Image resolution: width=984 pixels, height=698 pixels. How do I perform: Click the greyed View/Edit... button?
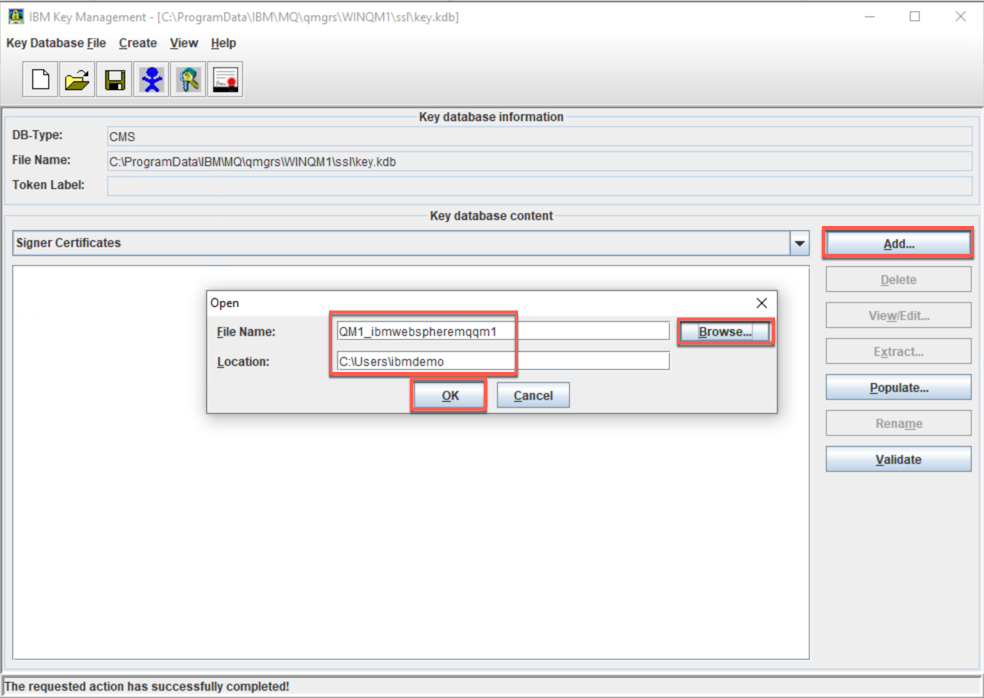tap(898, 316)
